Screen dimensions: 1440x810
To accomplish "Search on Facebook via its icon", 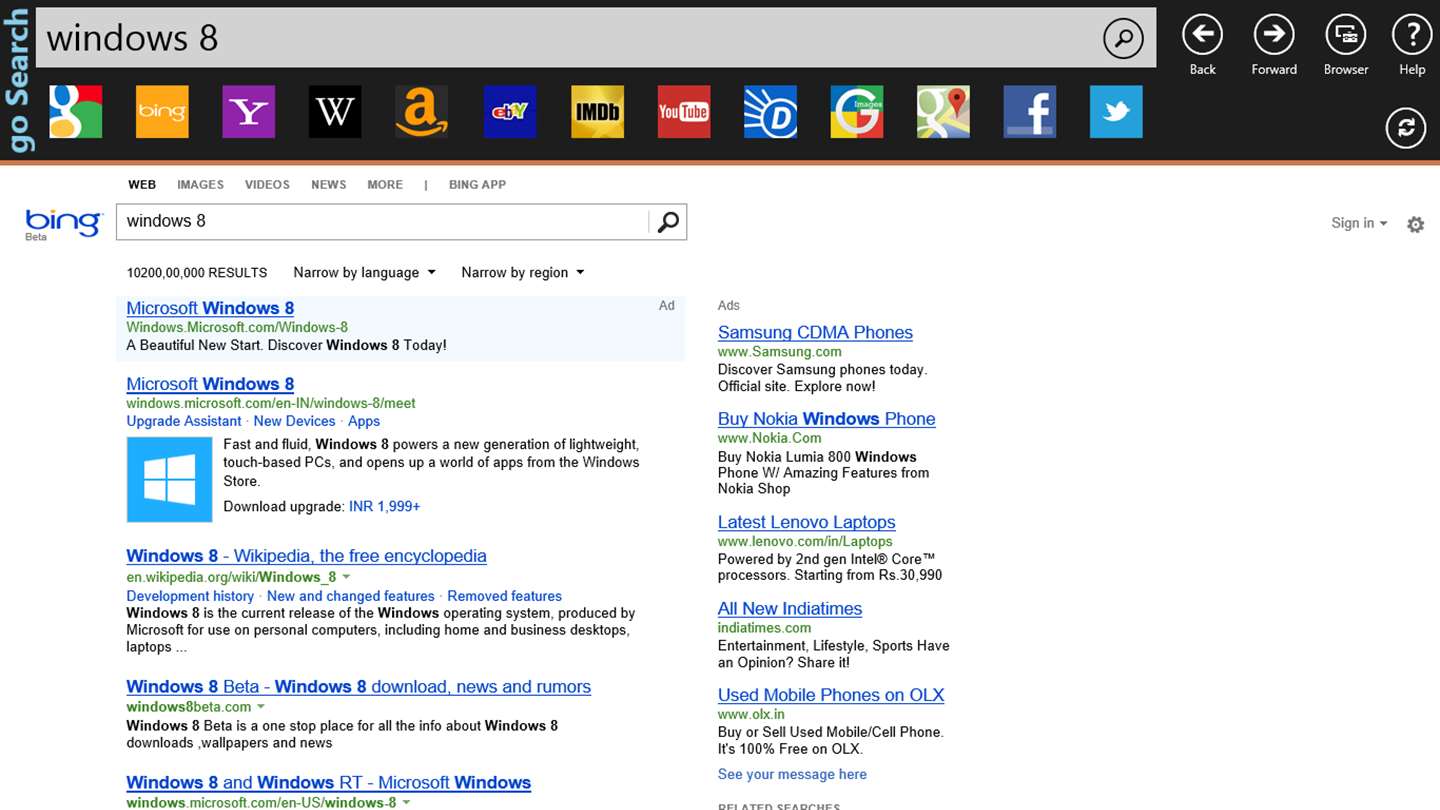I will point(1030,112).
